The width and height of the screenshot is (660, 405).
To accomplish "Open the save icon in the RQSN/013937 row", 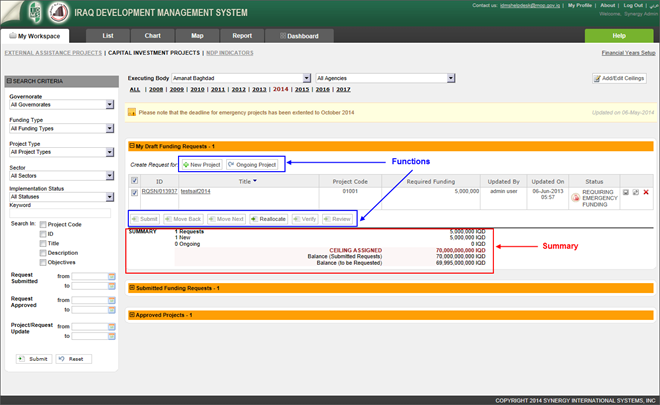I will point(626,192).
